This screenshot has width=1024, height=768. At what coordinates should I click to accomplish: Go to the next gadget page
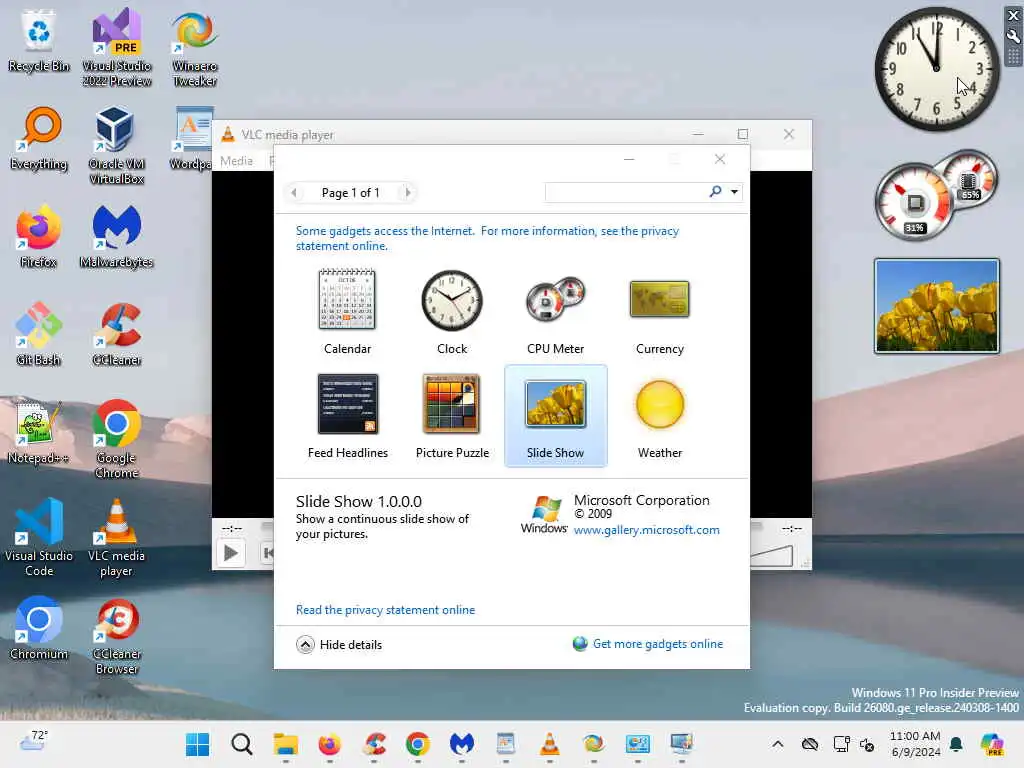(x=408, y=193)
